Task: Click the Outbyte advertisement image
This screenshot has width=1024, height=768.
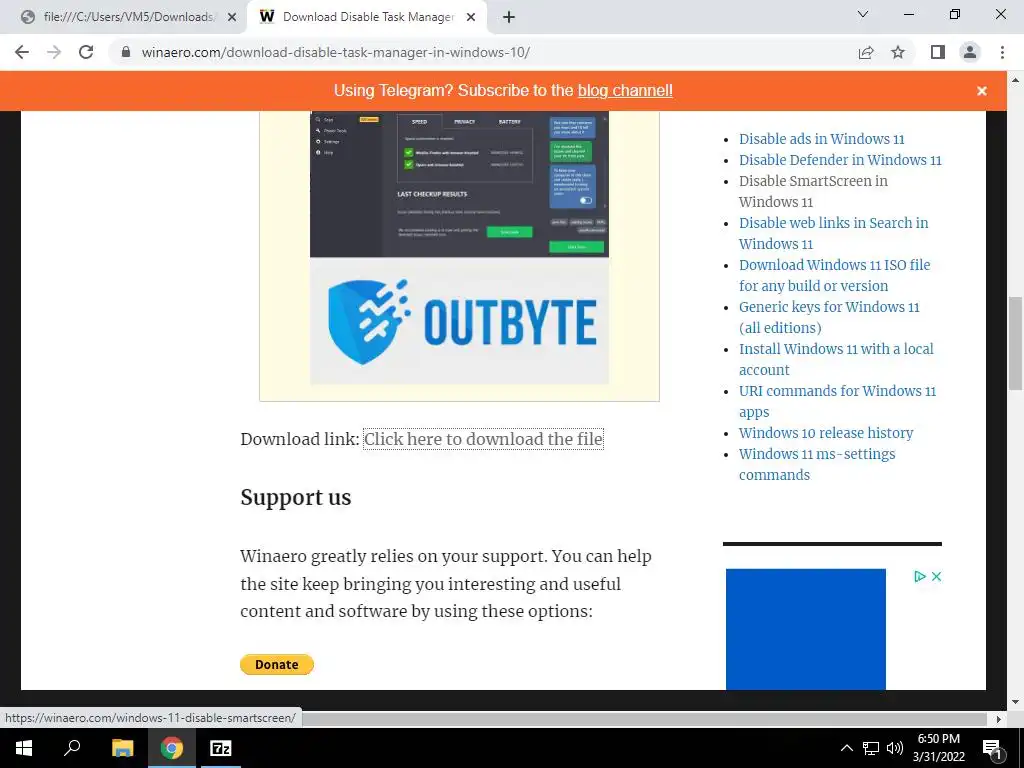Action: coord(459,248)
